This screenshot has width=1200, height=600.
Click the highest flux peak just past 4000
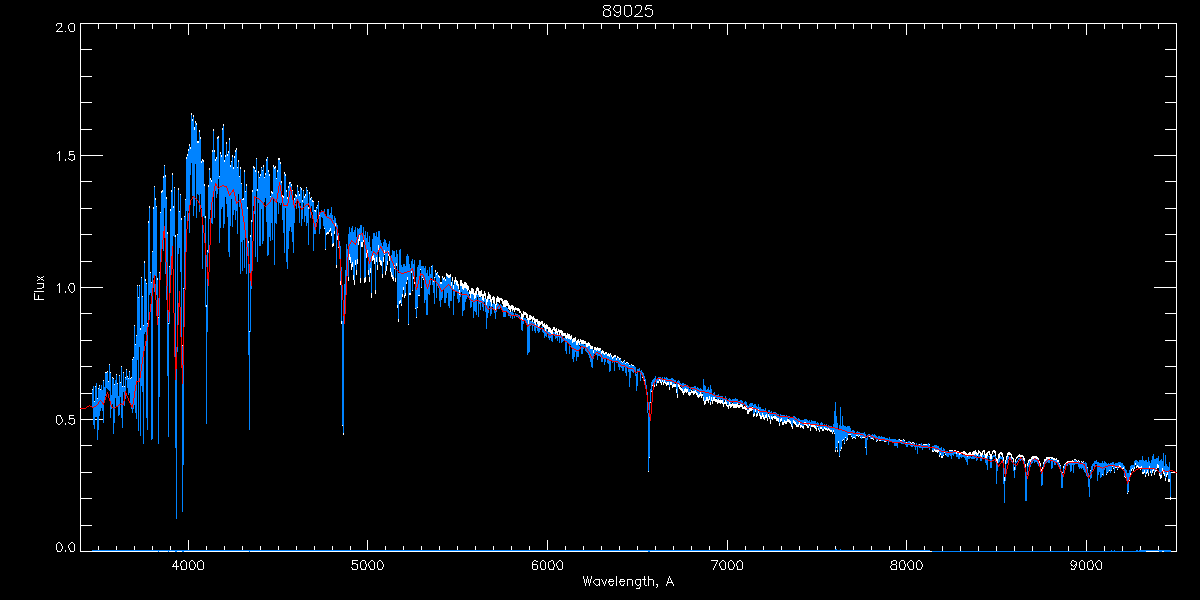click(192, 116)
